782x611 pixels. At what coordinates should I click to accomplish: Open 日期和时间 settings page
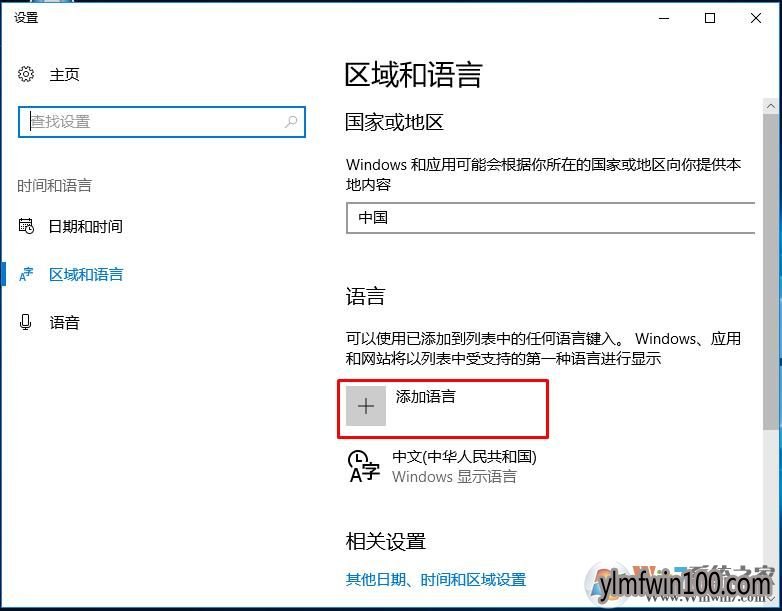click(85, 226)
